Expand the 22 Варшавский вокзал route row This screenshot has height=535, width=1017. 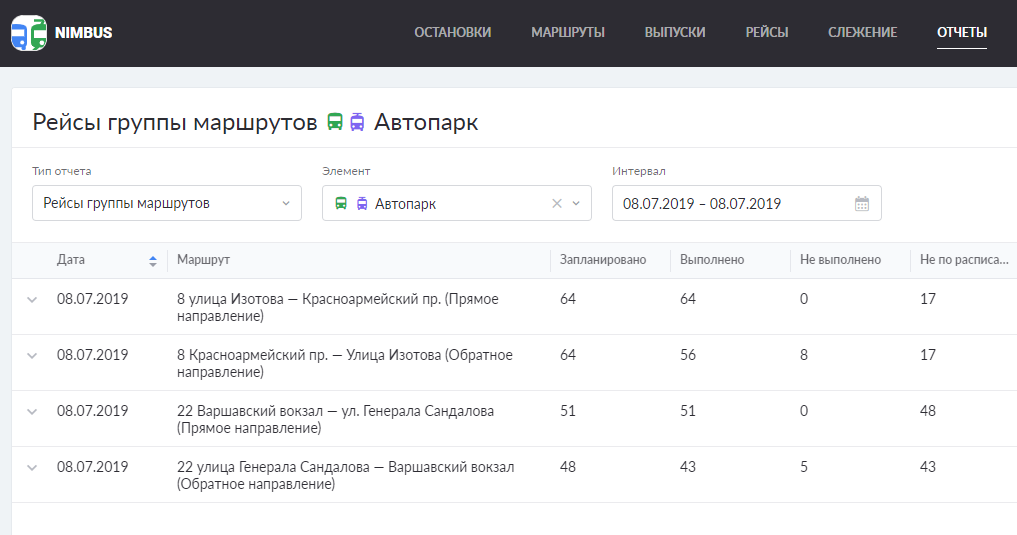click(x=32, y=411)
